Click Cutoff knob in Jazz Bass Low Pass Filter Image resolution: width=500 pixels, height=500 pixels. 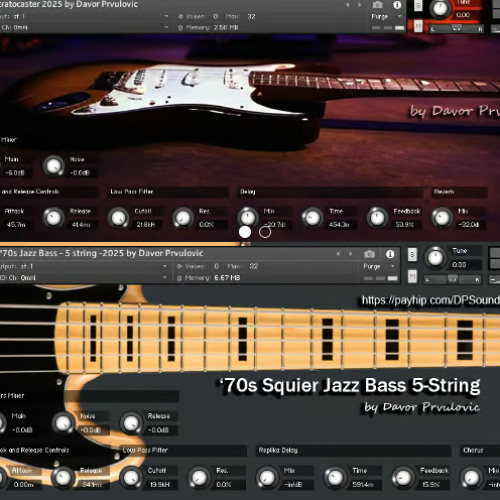point(131,477)
